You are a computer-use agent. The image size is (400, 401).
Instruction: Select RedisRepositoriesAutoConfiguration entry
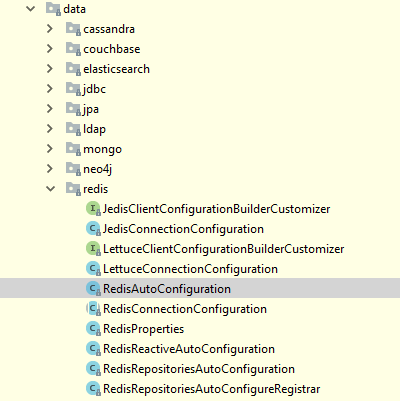click(x=199, y=369)
